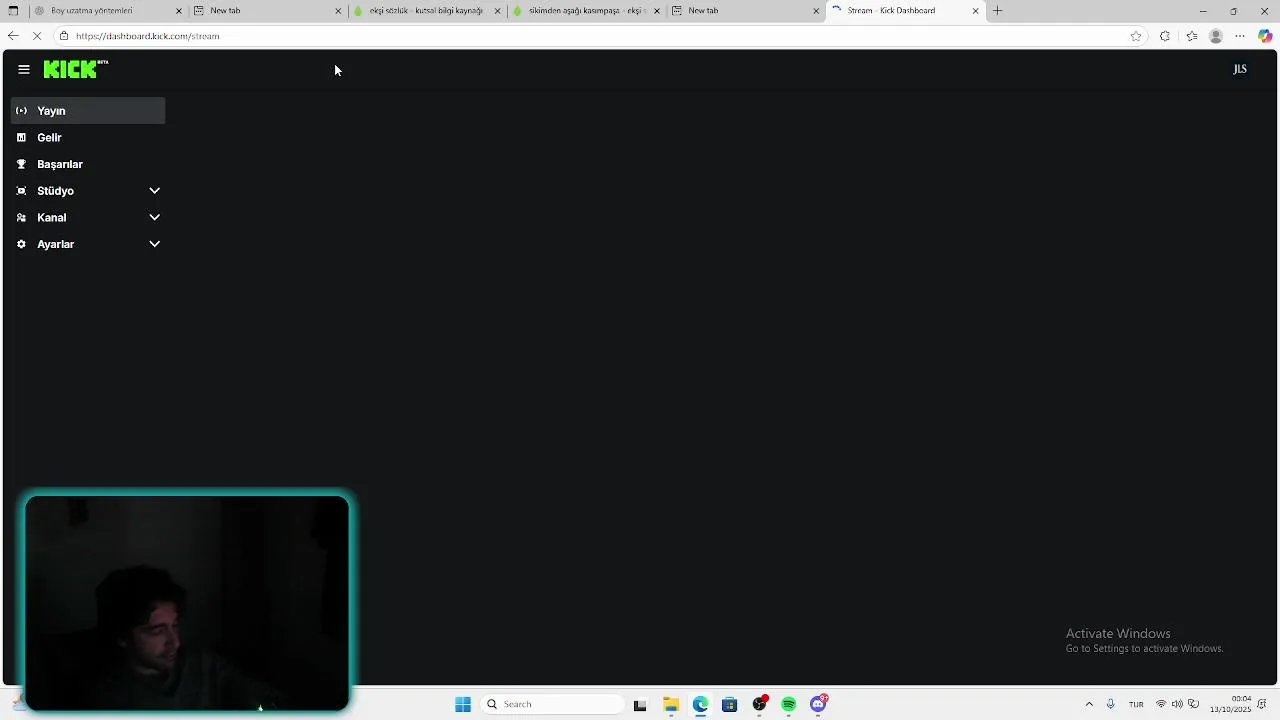Stop page loading button
Image resolution: width=1280 pixels, height=720 pixels.
click(x=37, y=36)
